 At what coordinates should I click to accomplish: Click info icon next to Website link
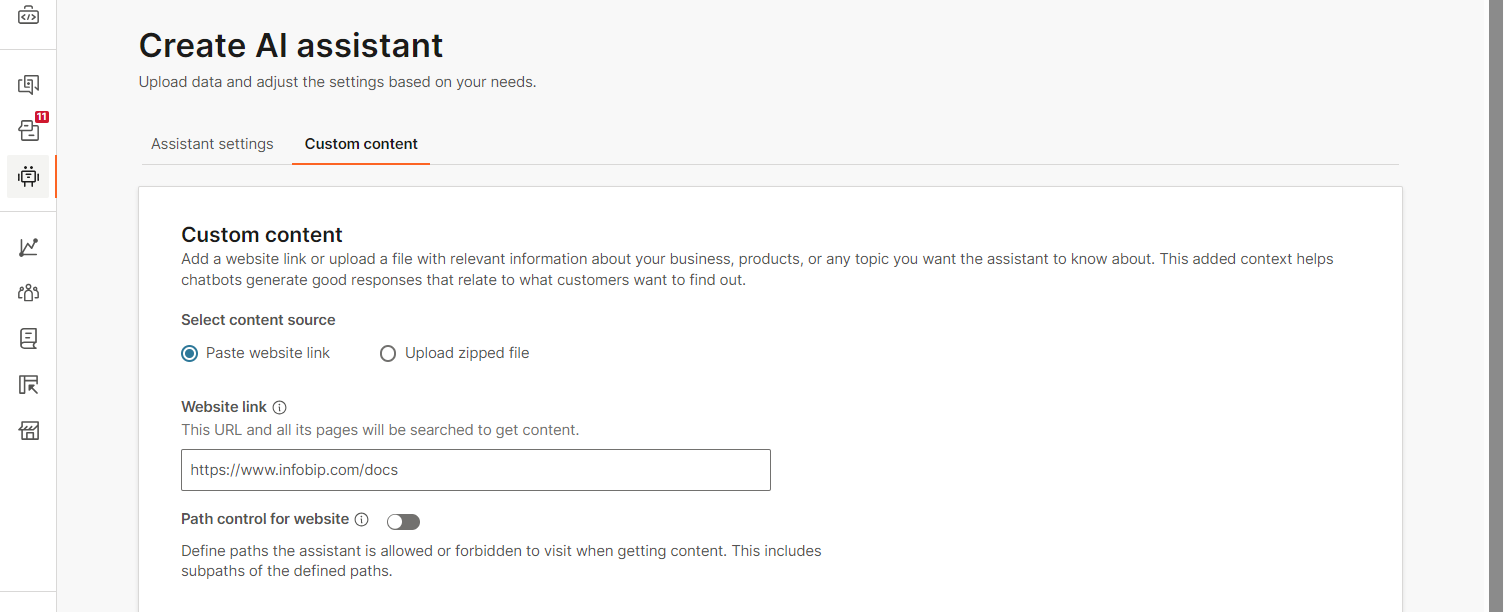(x=280, y=408)
